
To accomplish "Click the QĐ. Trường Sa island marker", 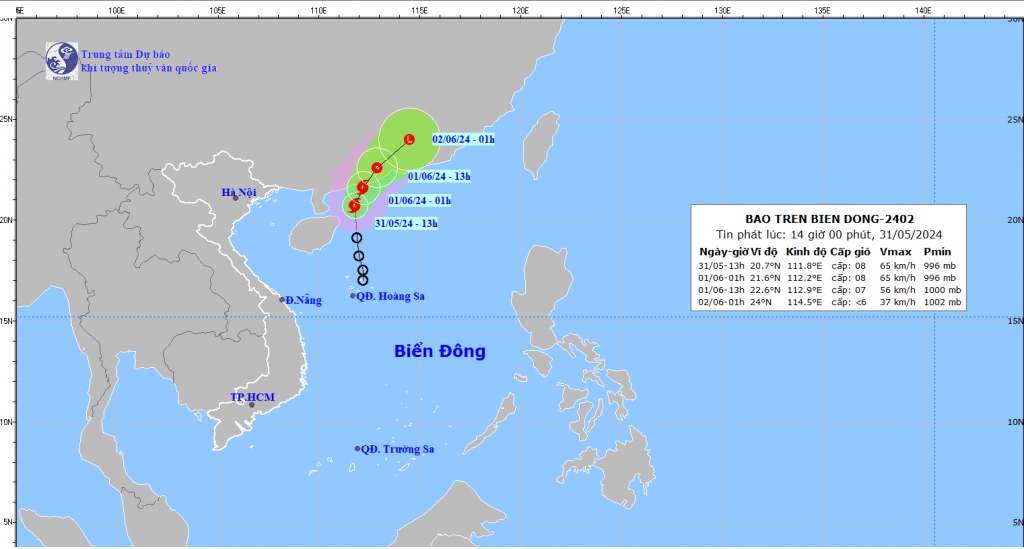I will tap(357, 449).
